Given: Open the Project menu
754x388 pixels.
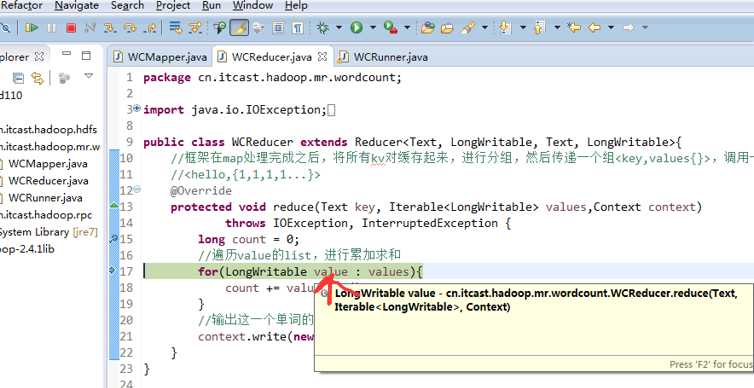Looking at the screenshot, I should pyautogui.click(x=173, y=6).
